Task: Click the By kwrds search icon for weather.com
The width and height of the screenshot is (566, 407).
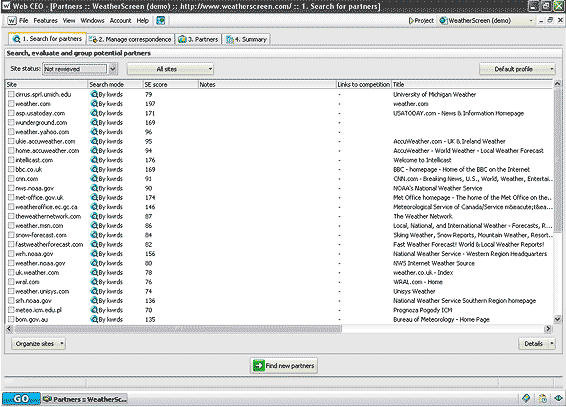Action: pos(94,104)
